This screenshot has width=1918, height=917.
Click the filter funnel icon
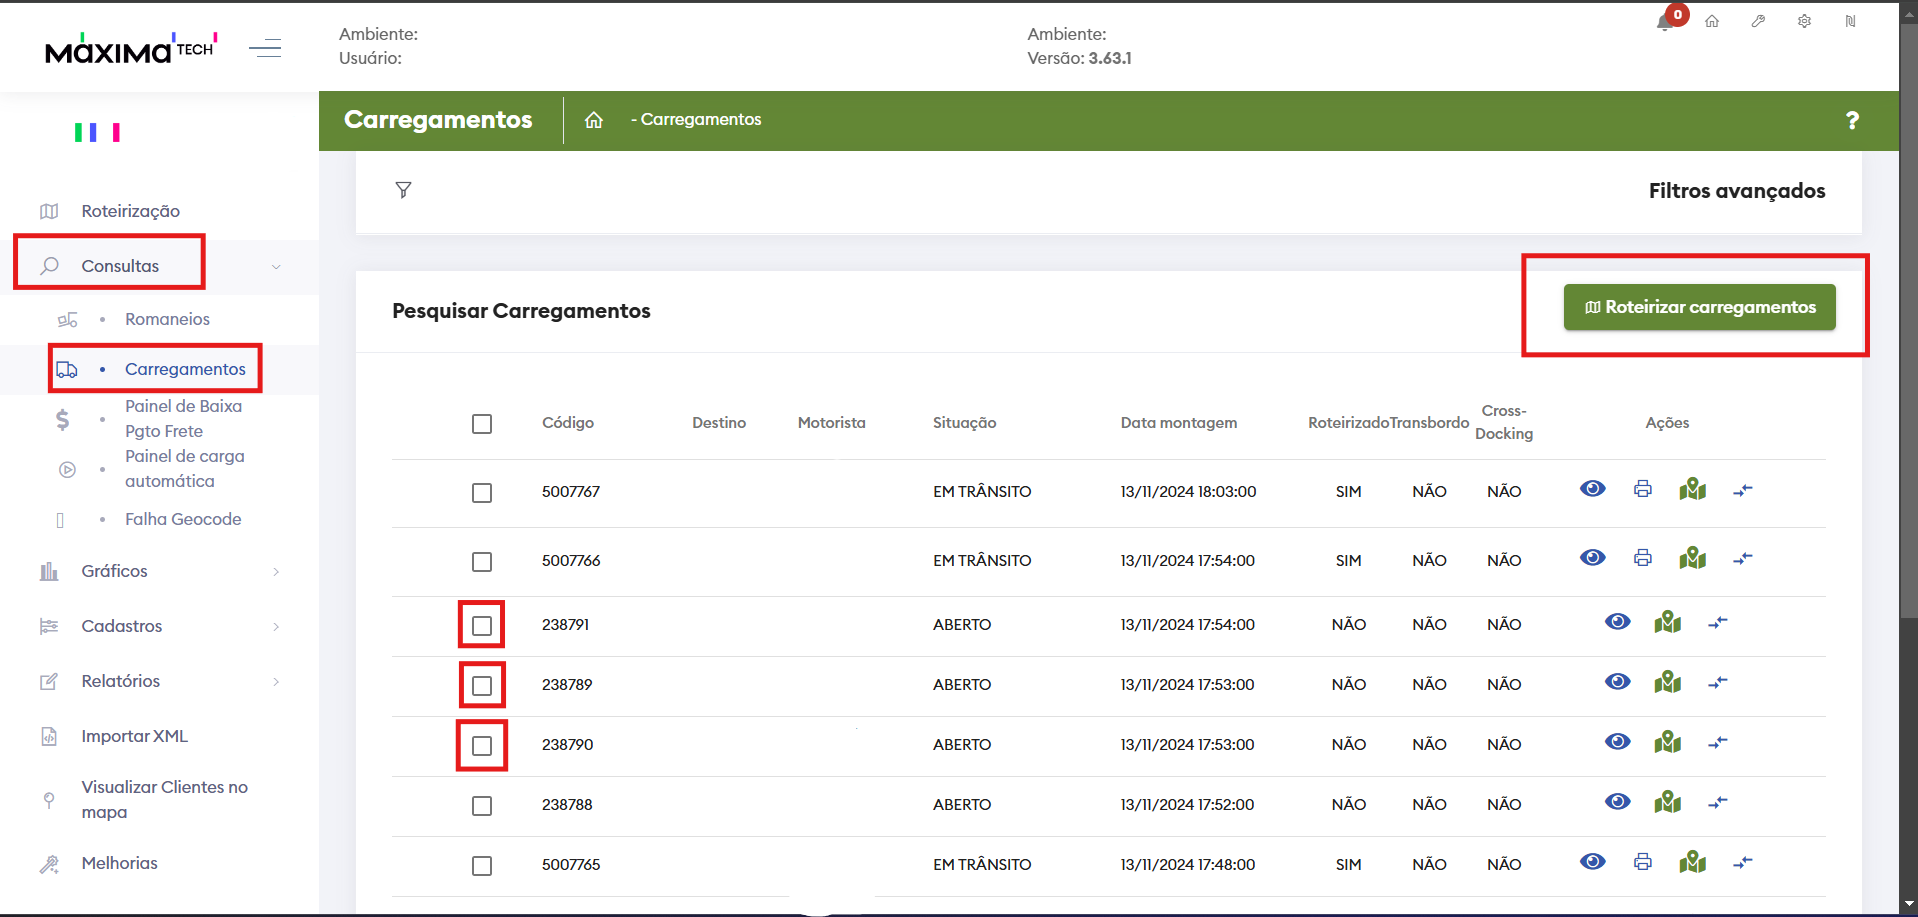(x=403, y=190)
